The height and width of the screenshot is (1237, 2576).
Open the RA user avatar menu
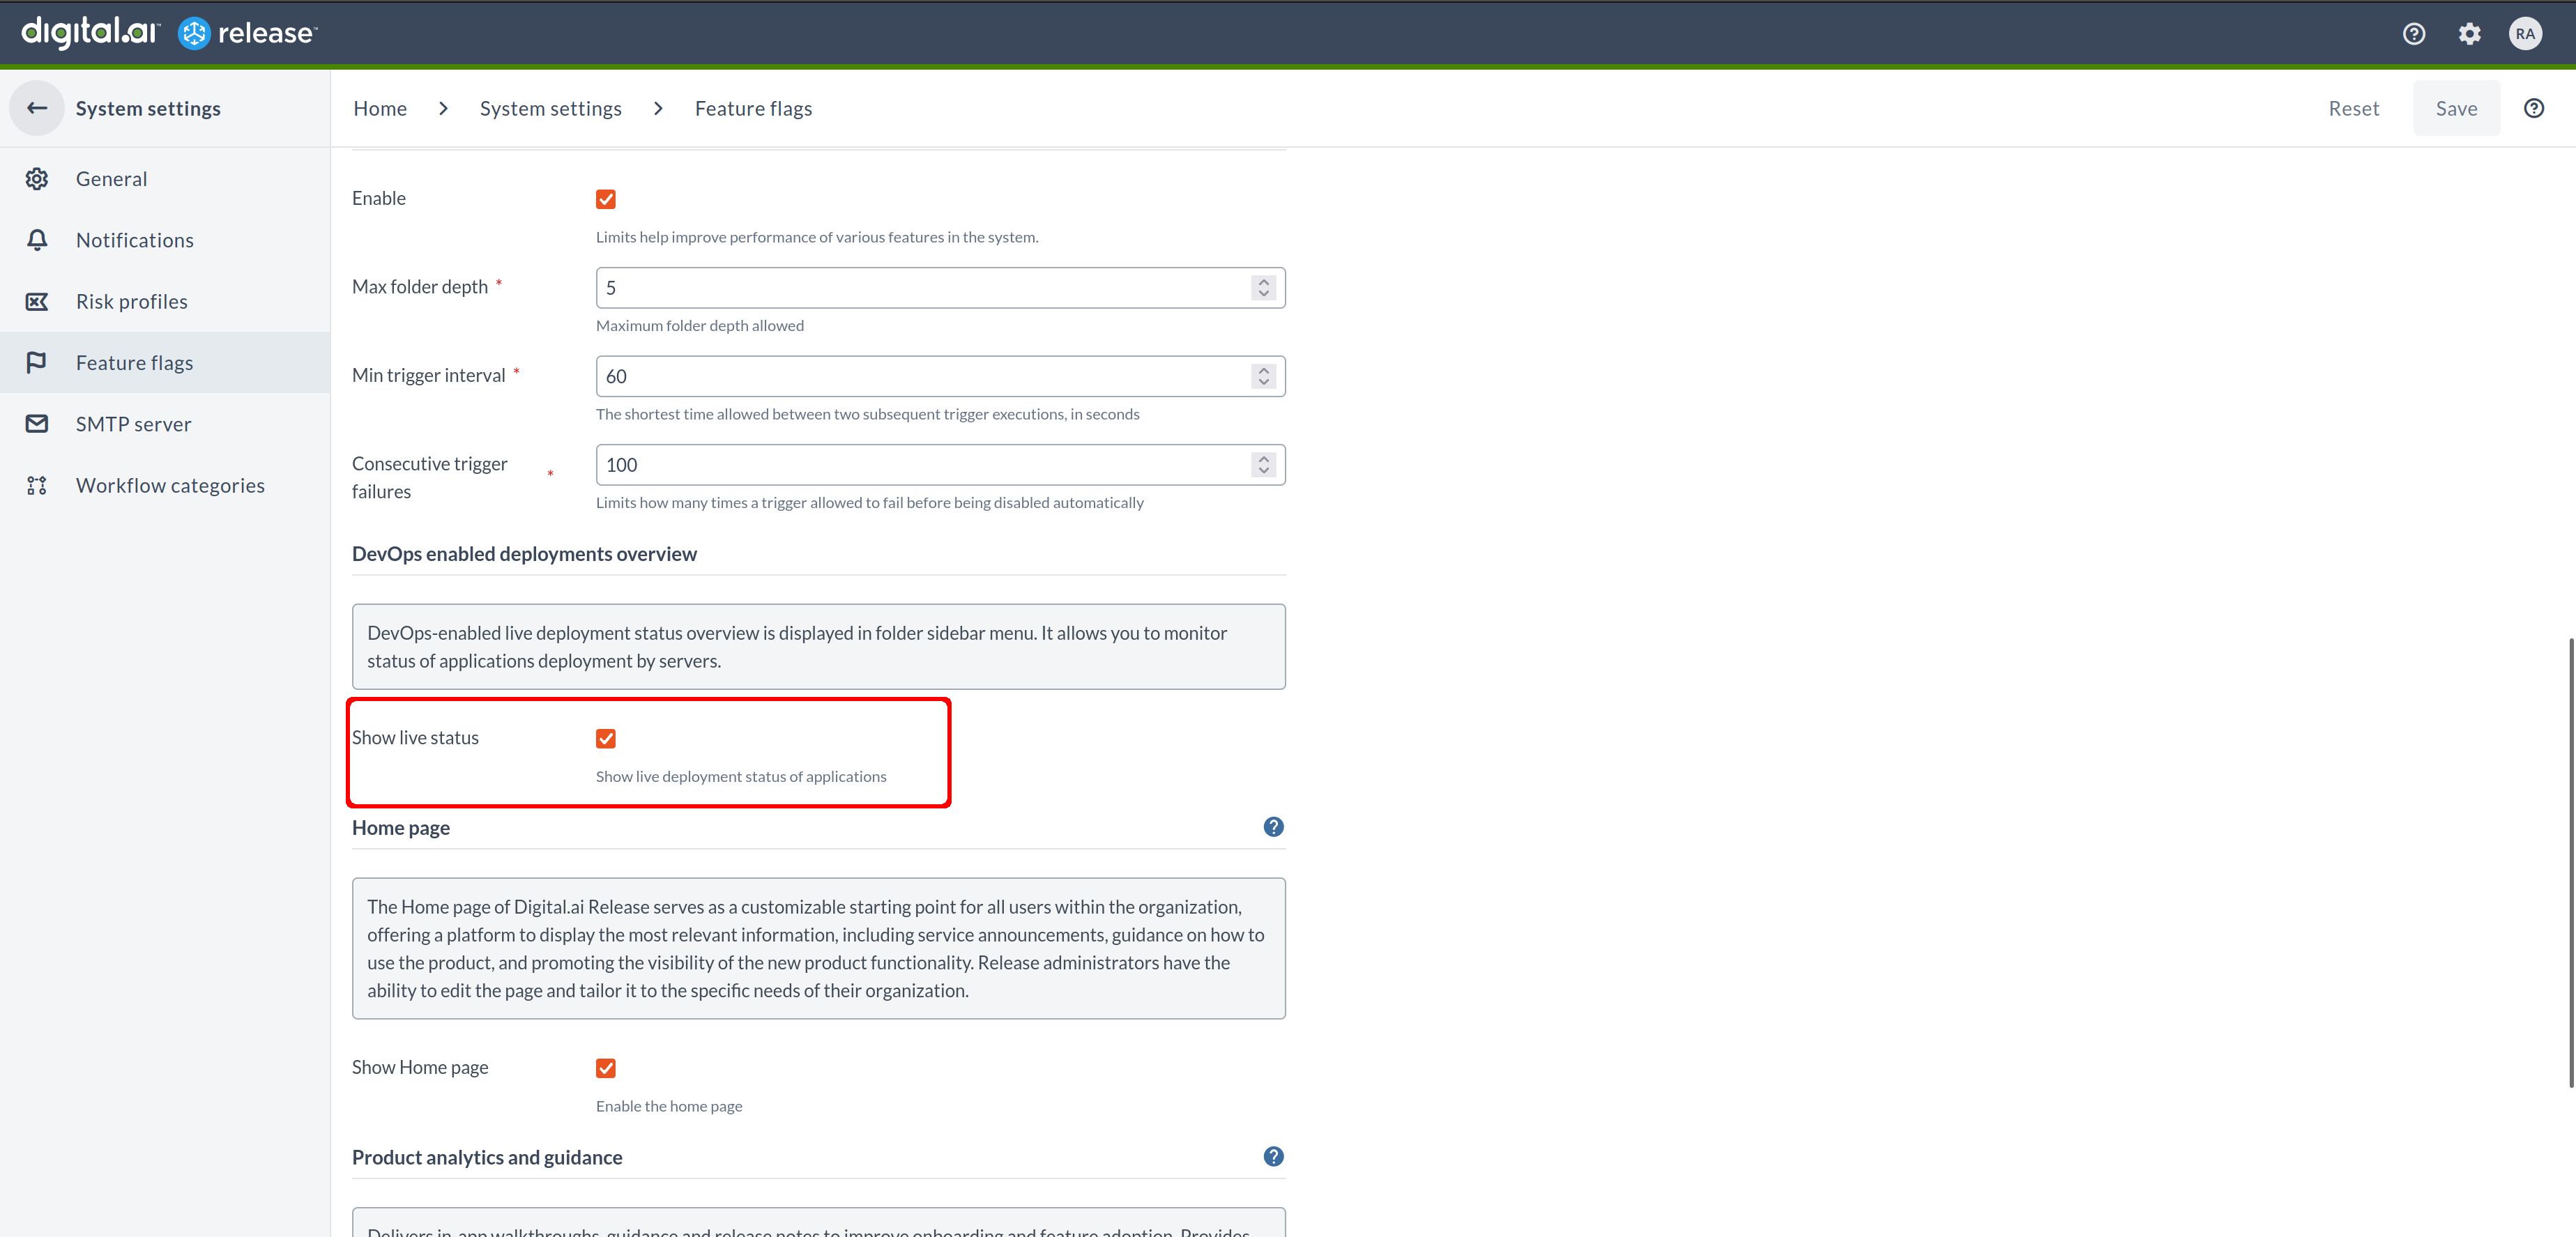coord(2525,34)
